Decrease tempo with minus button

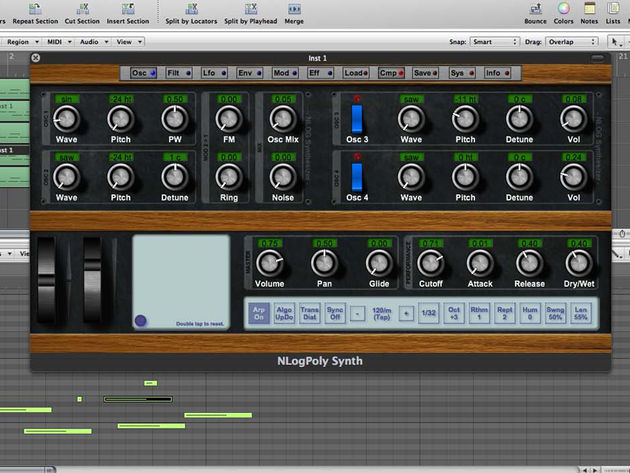coord(357,313)
